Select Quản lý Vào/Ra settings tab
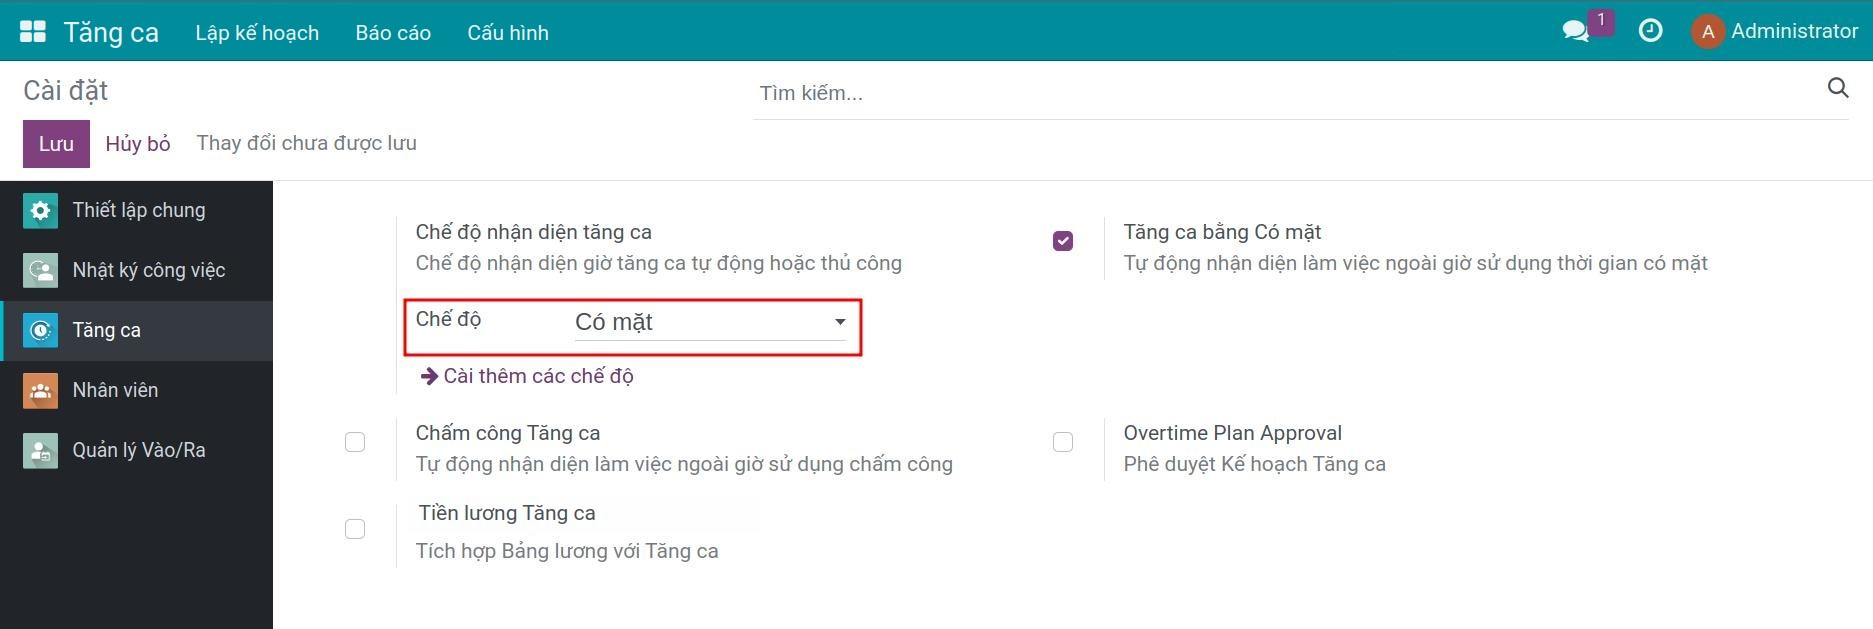The height and width of the screenshot is (629, 1873). tap(136, 451)
